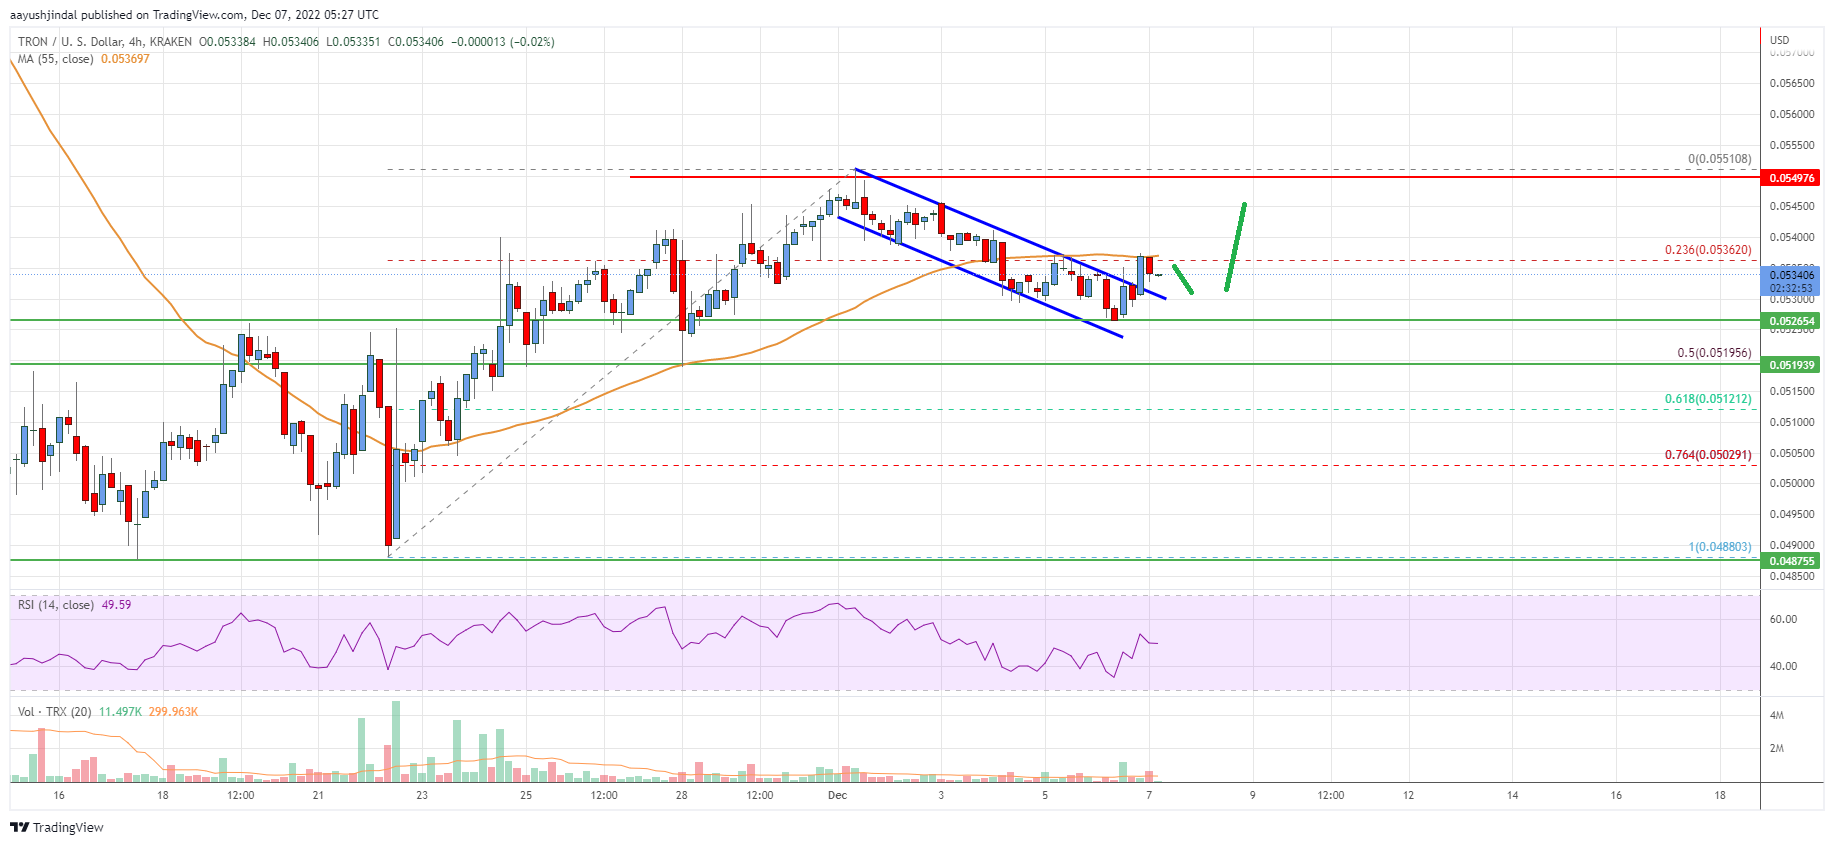
Task: Click the 2M volume scale label
Action: [1777, 748]
